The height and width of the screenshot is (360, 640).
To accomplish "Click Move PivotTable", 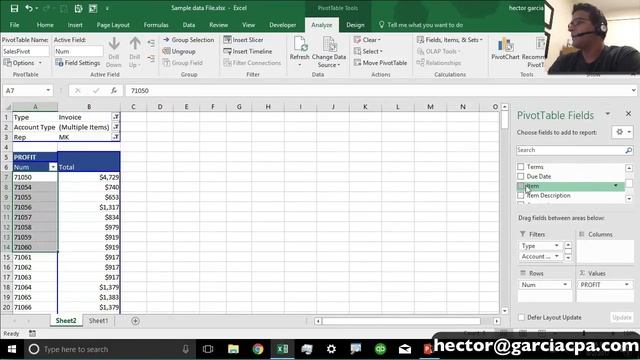I will (x=380, y=63).
